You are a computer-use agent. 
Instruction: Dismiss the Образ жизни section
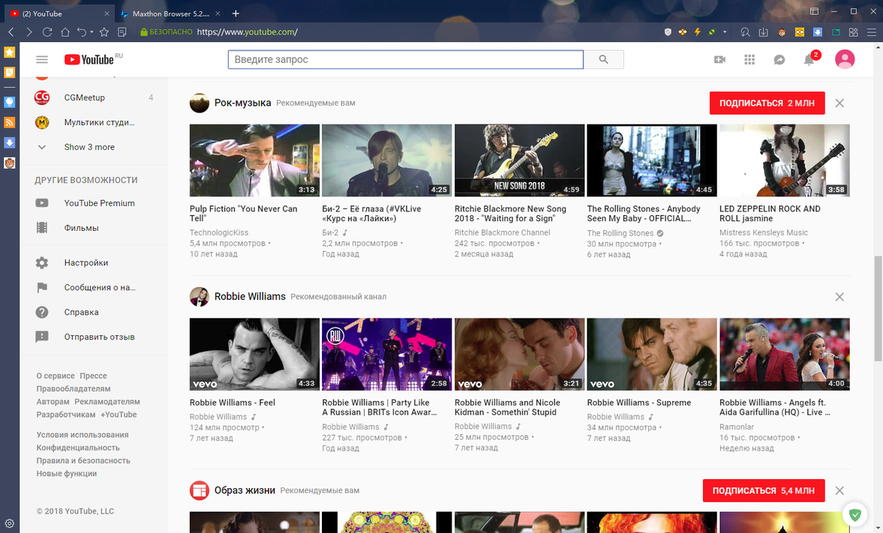click(839, 491)
